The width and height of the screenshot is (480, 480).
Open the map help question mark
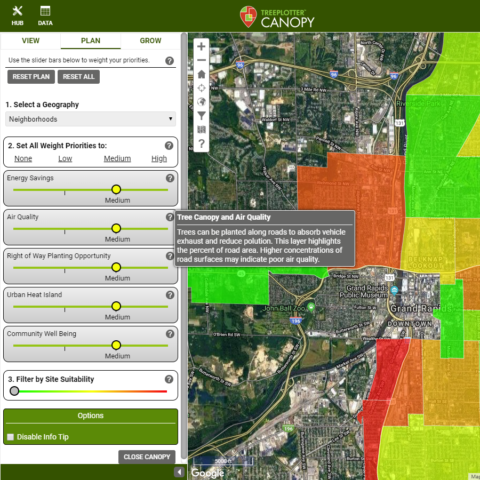pos(201,144)
